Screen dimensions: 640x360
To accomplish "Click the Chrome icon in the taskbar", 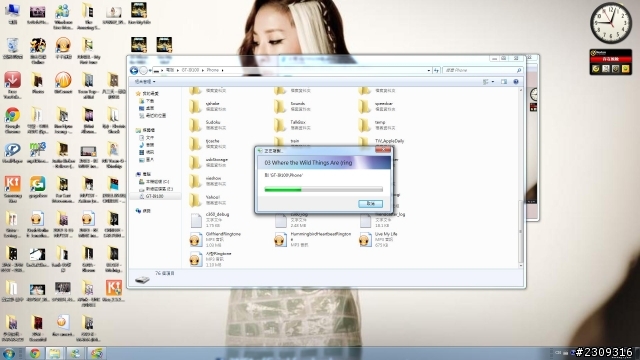I will [x=34, y=353].
